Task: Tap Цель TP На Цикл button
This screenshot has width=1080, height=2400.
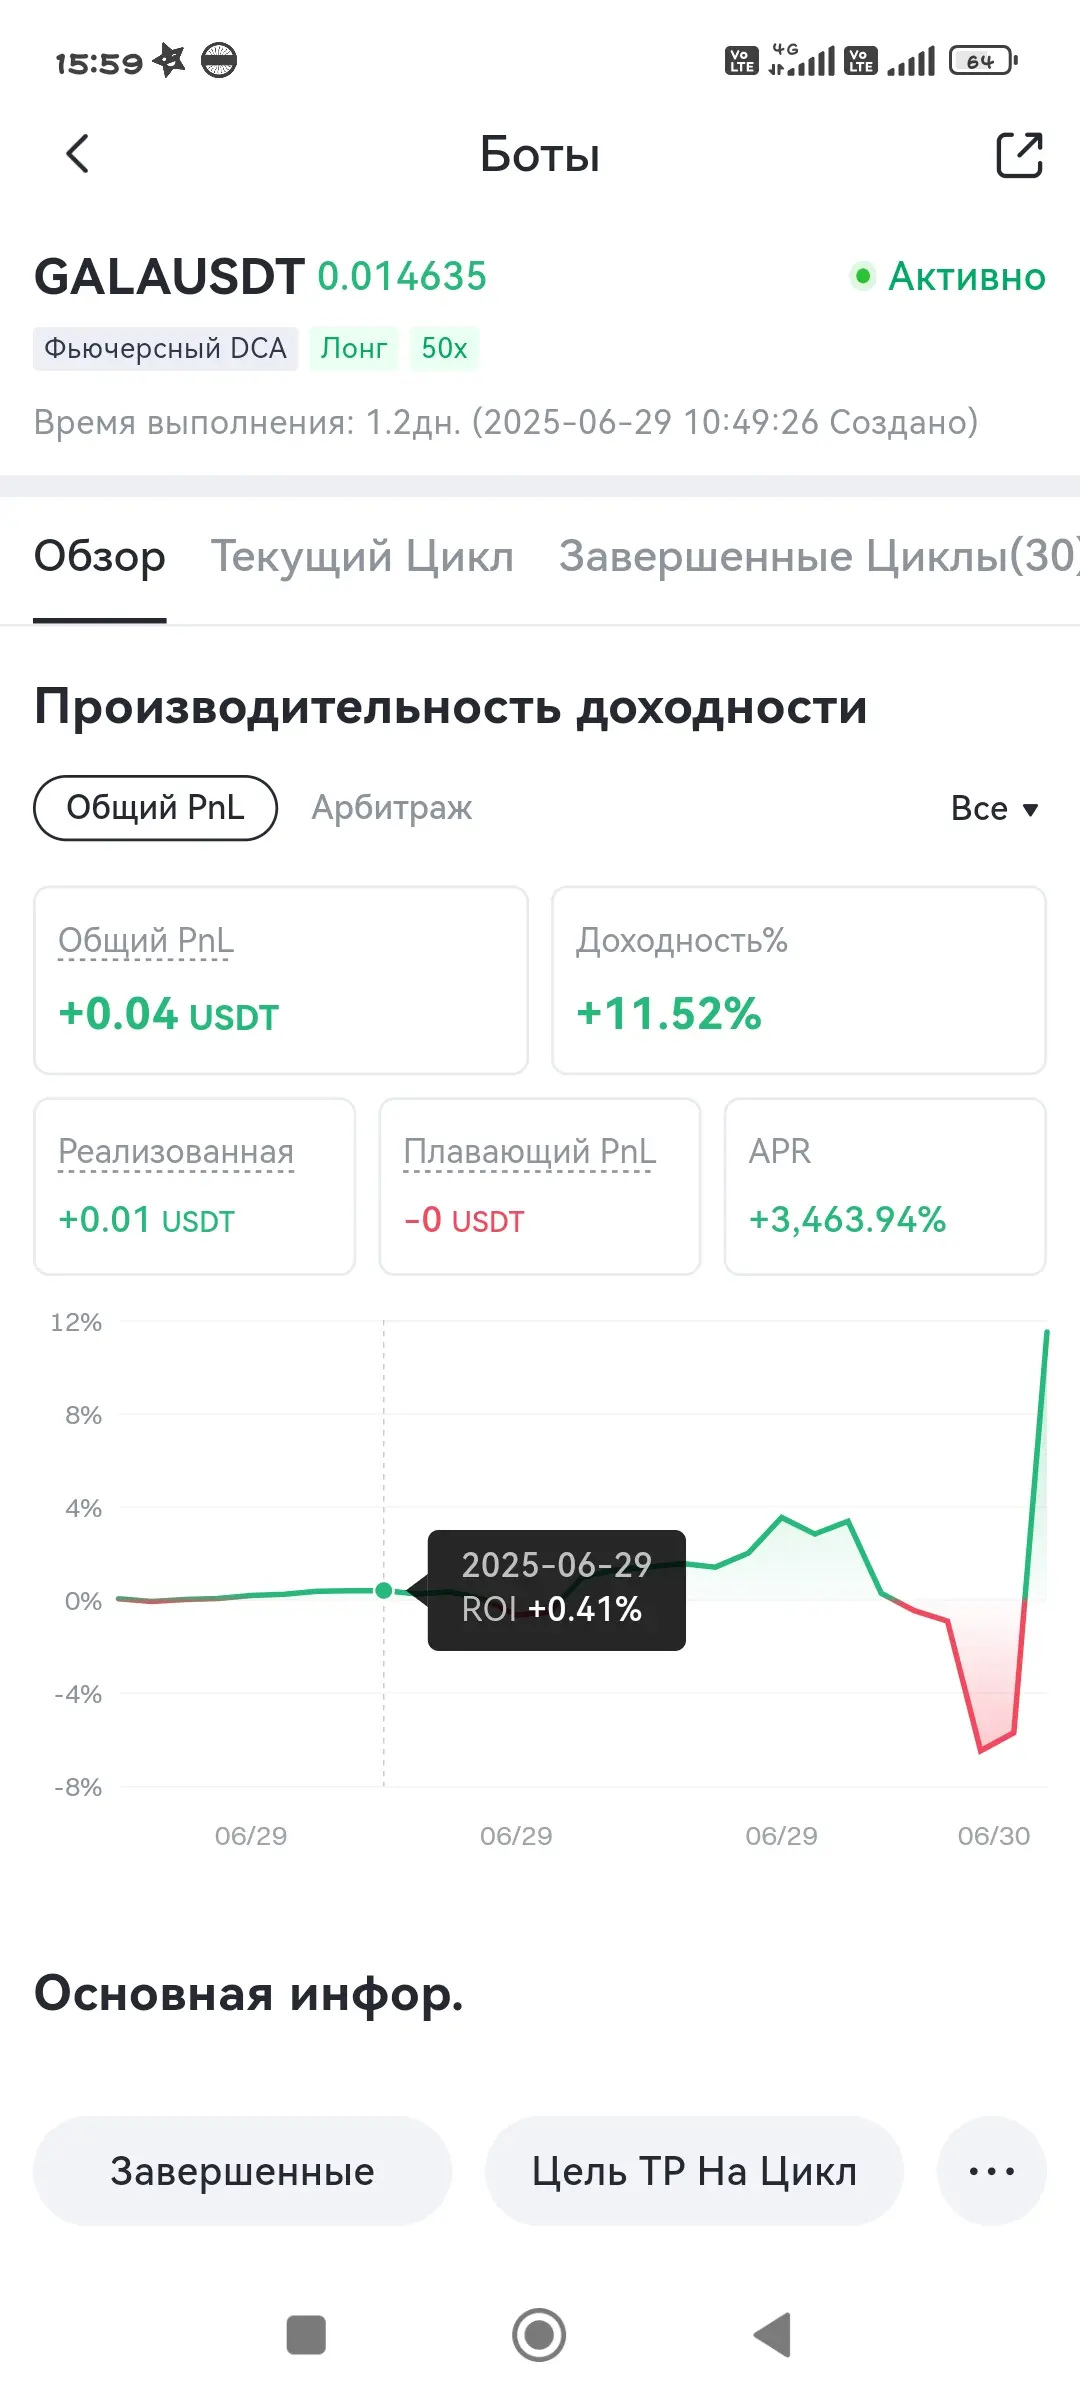Action: [694, 2171]
